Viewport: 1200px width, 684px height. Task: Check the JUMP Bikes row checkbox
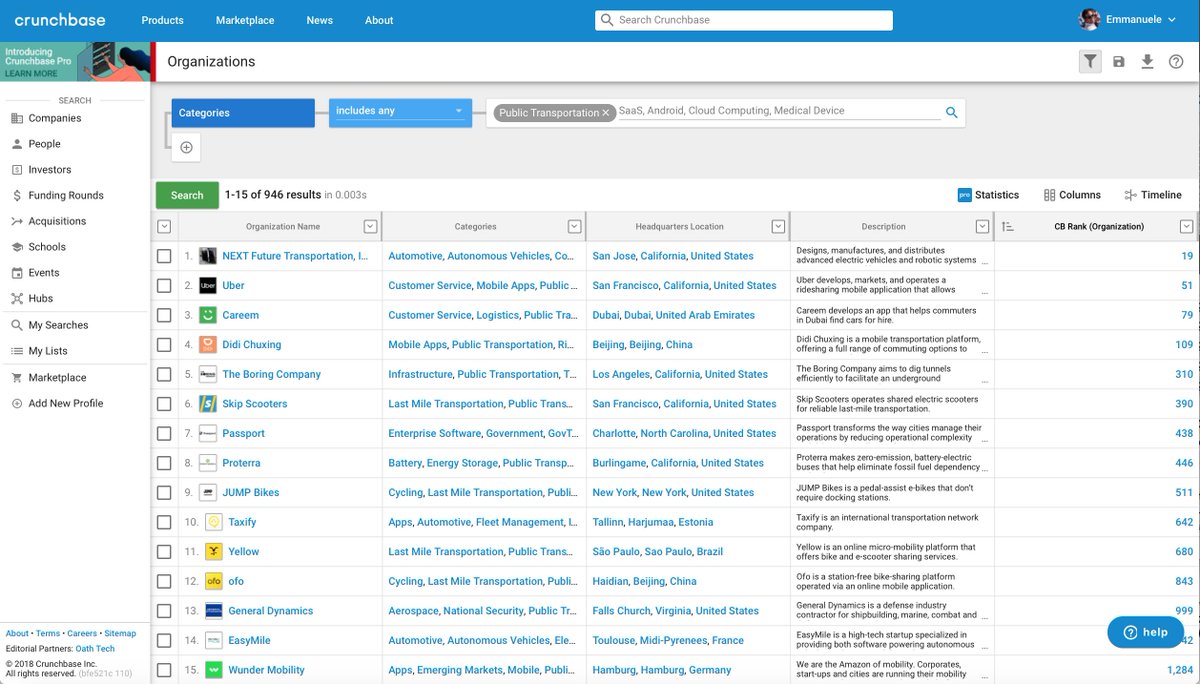(x=164, y=493)
